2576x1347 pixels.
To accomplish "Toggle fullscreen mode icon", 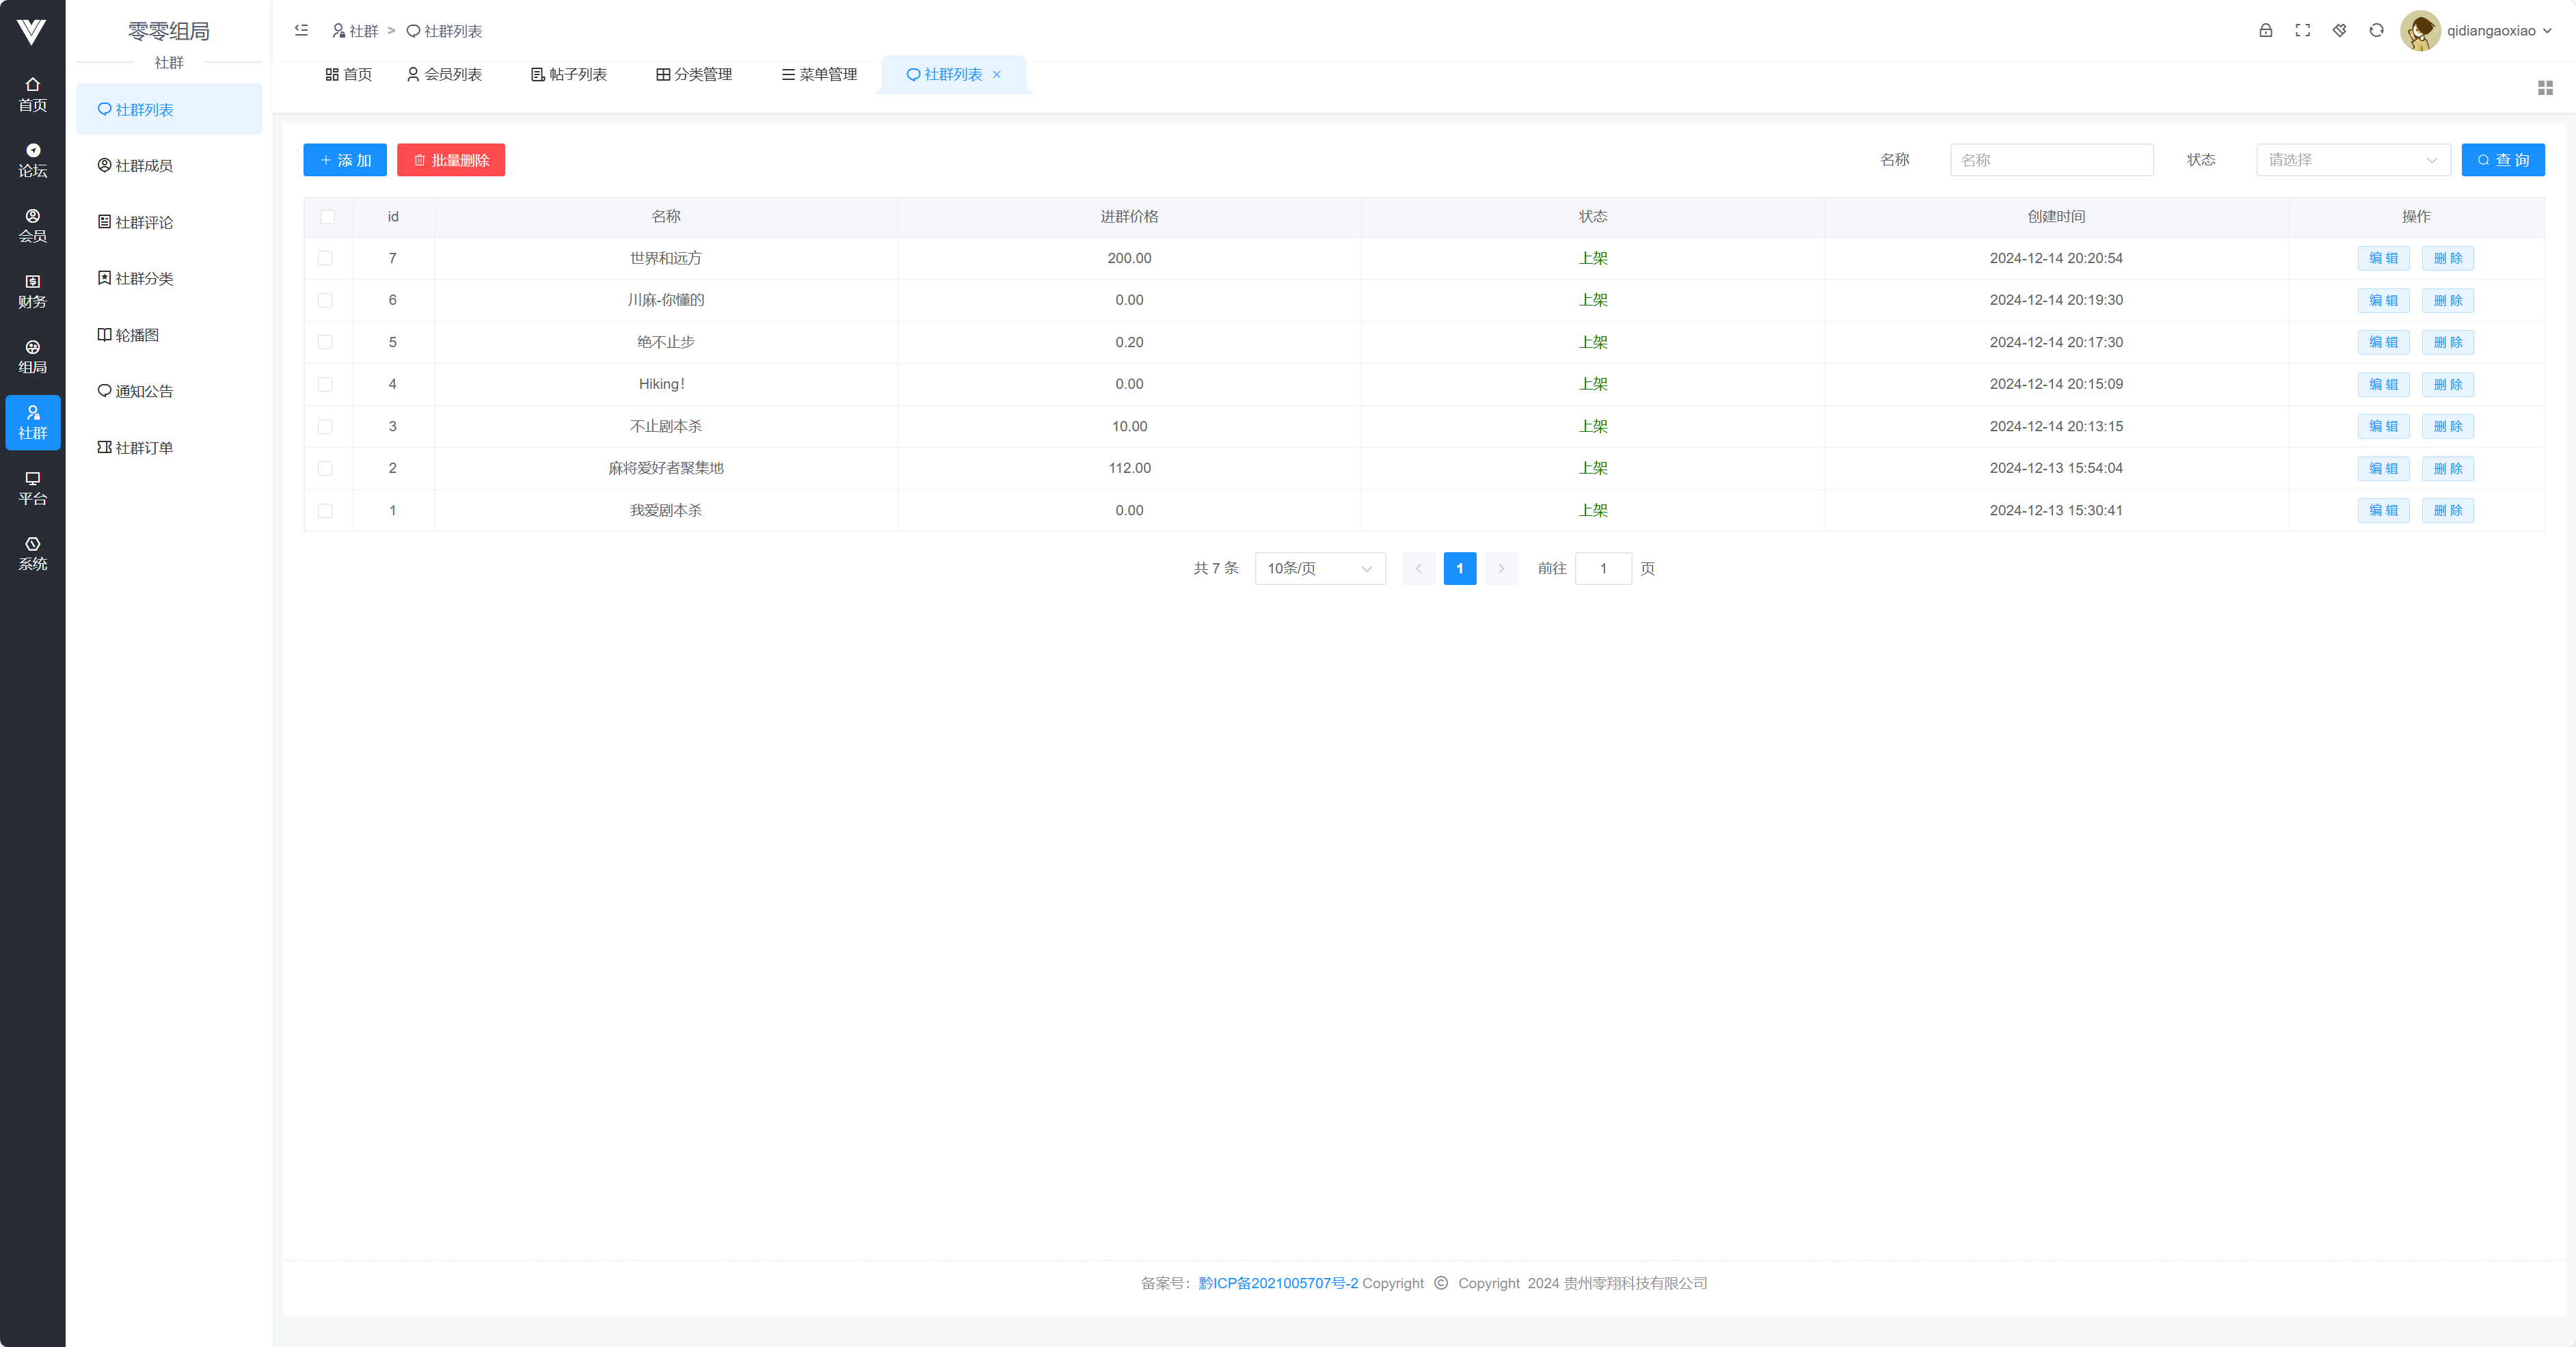I will (2302, 31).
